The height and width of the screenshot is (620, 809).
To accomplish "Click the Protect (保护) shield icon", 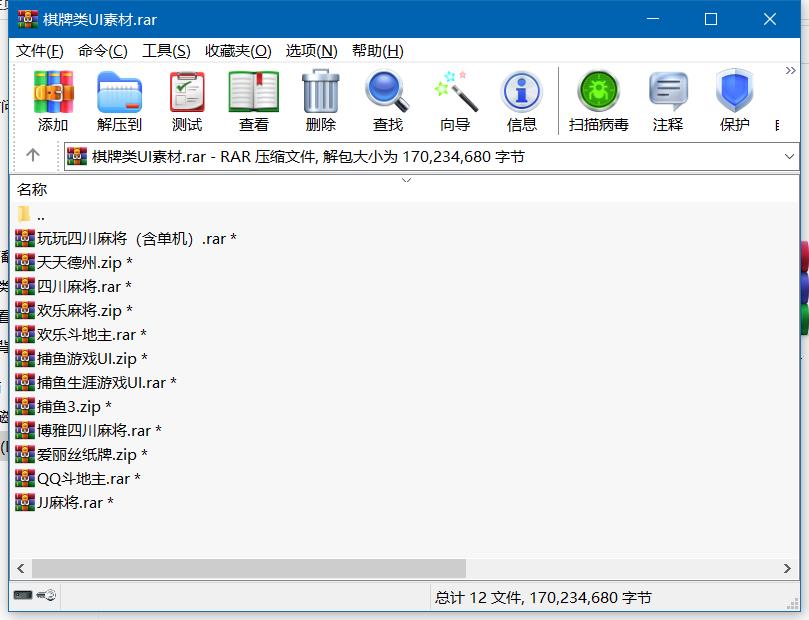I will click(734, 102).
